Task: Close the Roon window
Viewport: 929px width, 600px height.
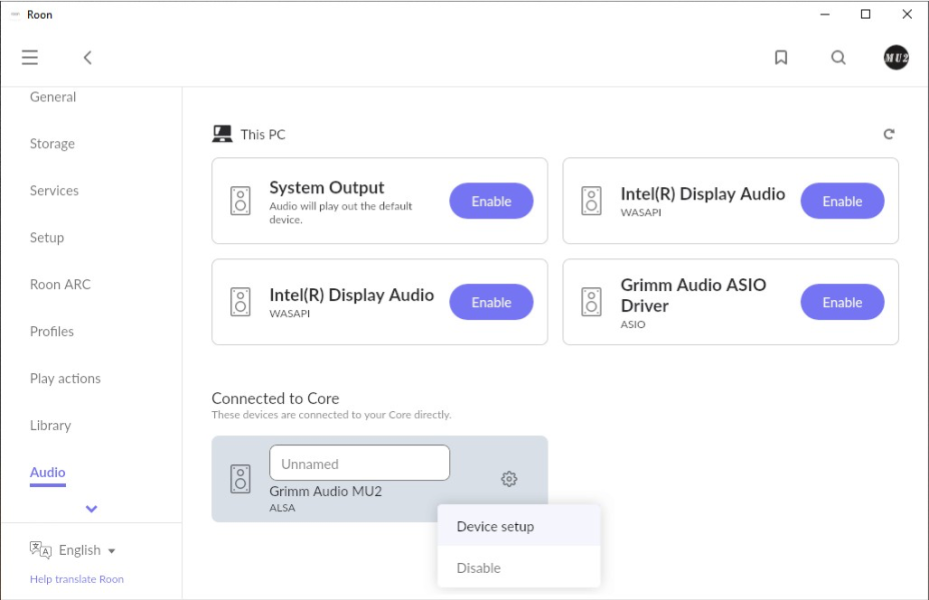Action: (x=907, y=14)
